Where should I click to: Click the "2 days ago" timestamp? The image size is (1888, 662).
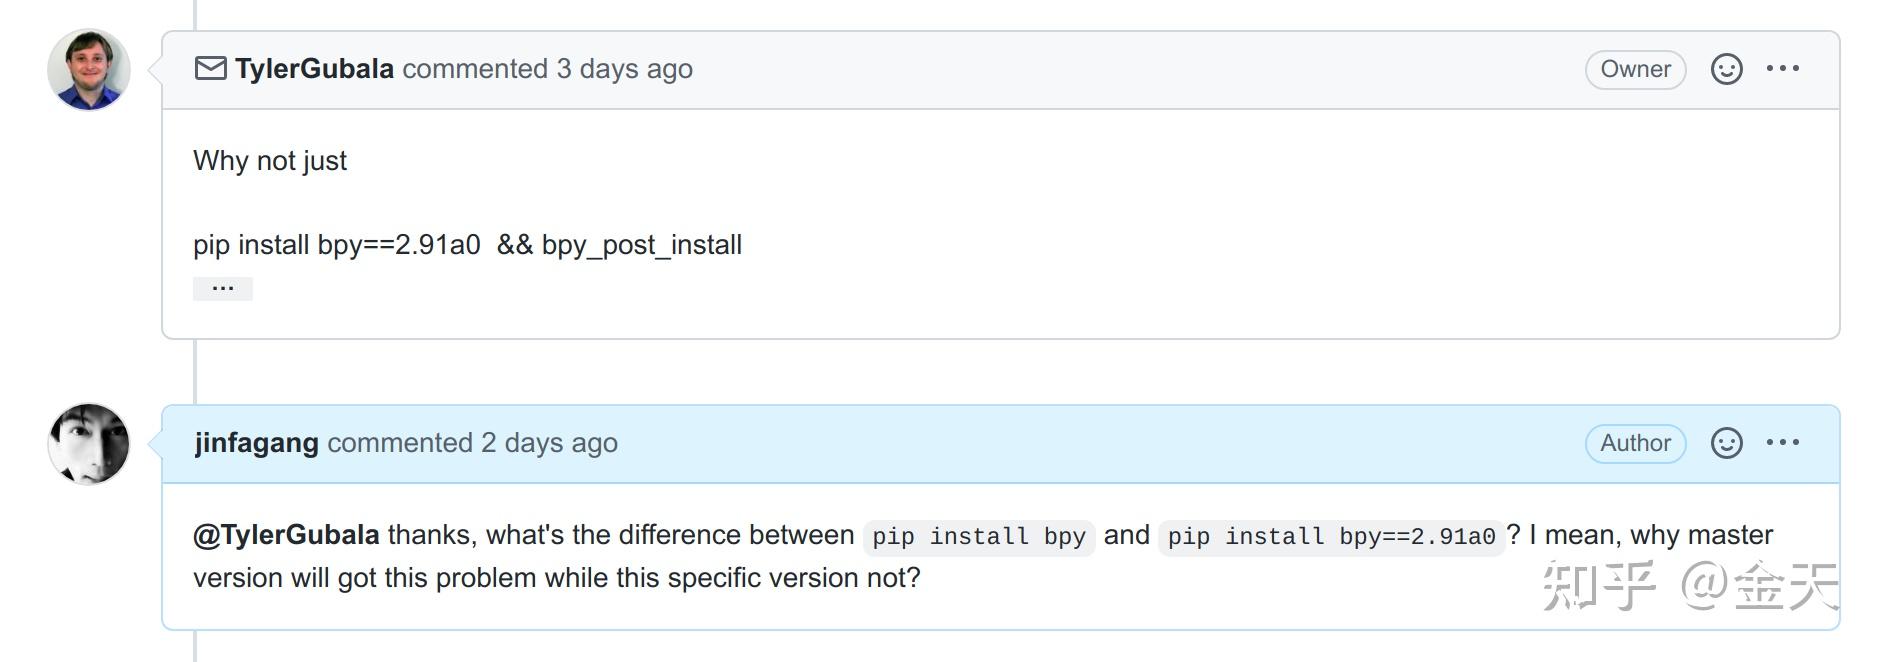[549, 443]
